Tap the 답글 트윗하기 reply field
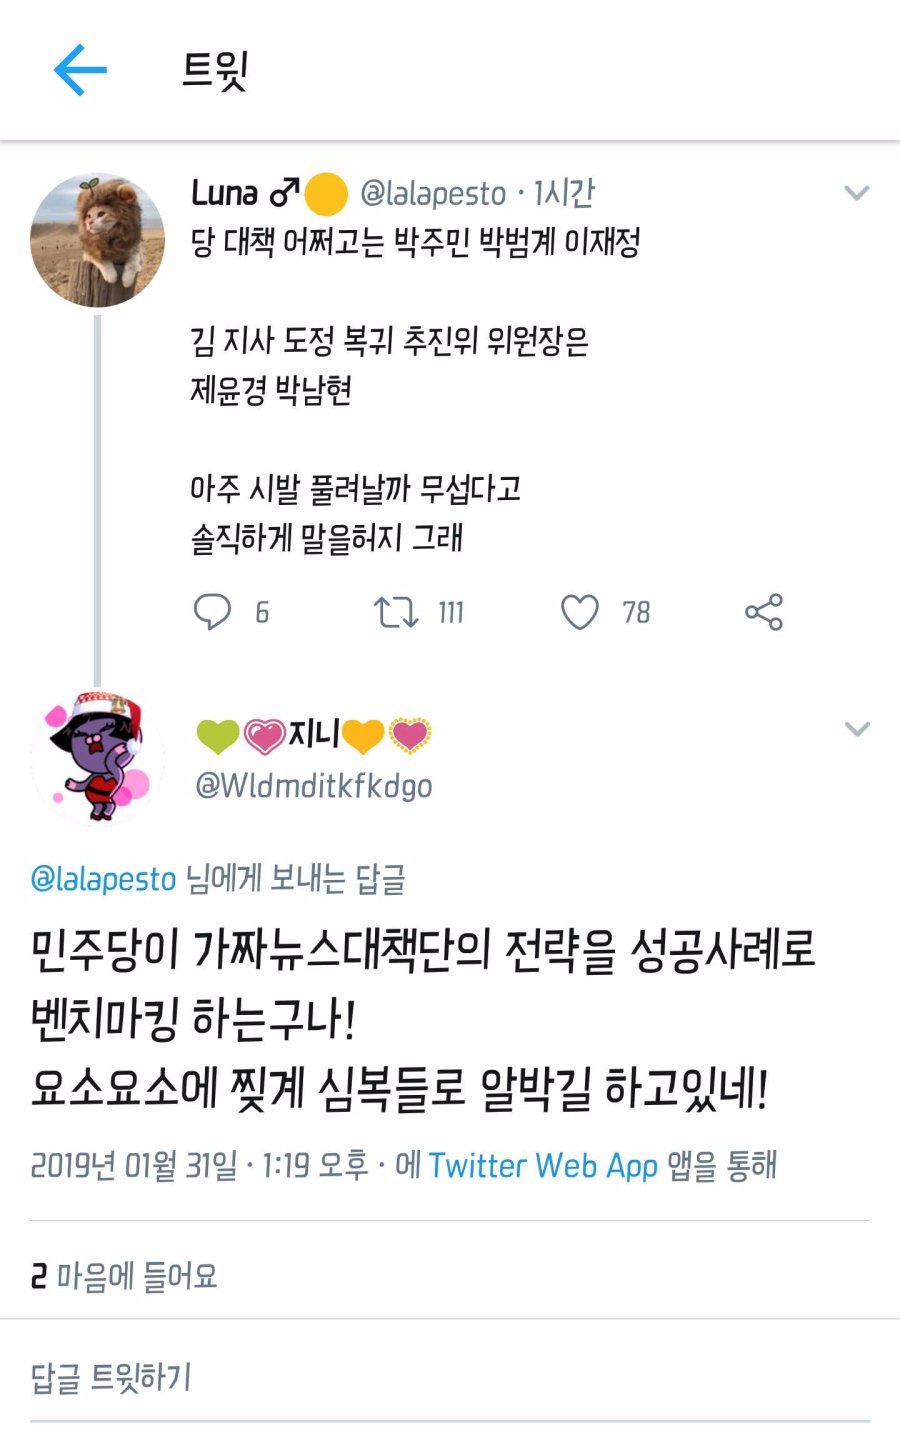The image size is (900, 1435). coord(112,1378)
